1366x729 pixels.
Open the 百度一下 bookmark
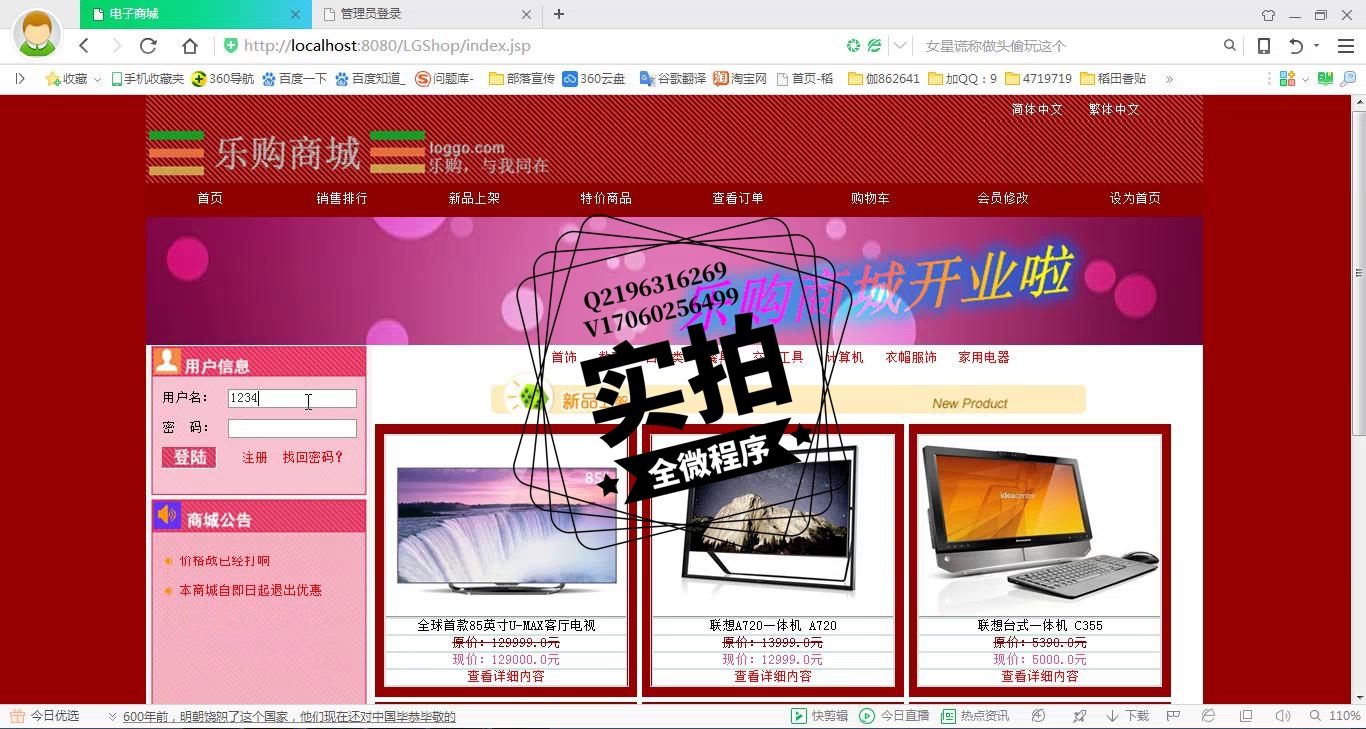click(295, 78)
